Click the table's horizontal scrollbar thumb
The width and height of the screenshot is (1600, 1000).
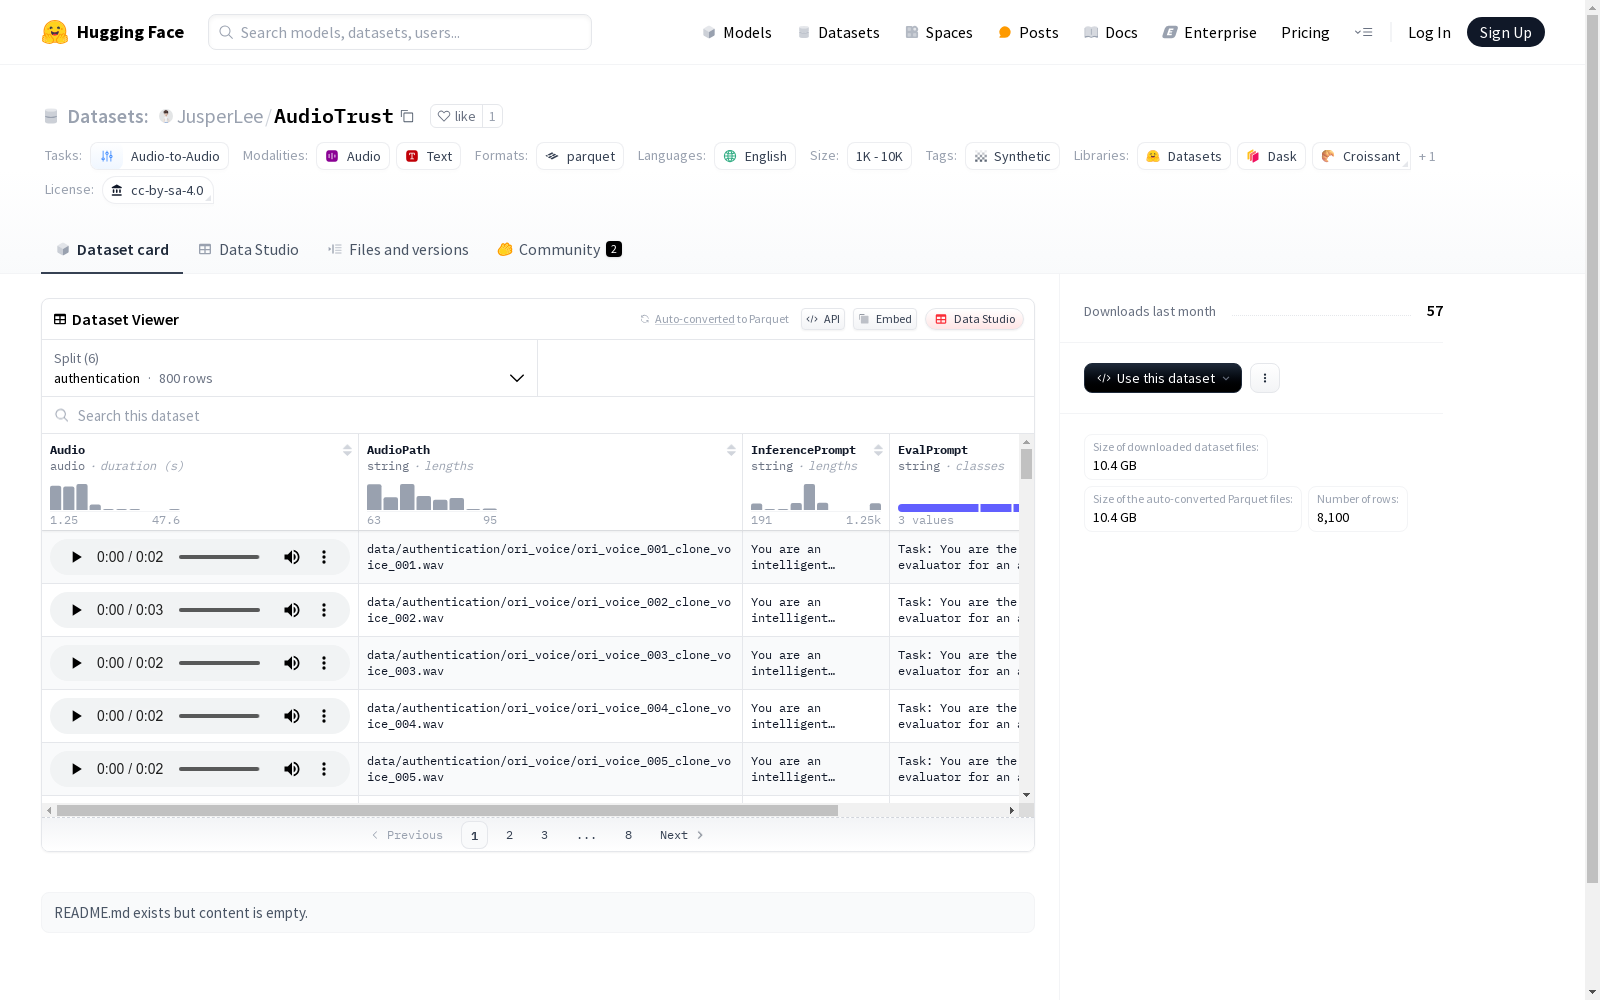coord(447,810)
